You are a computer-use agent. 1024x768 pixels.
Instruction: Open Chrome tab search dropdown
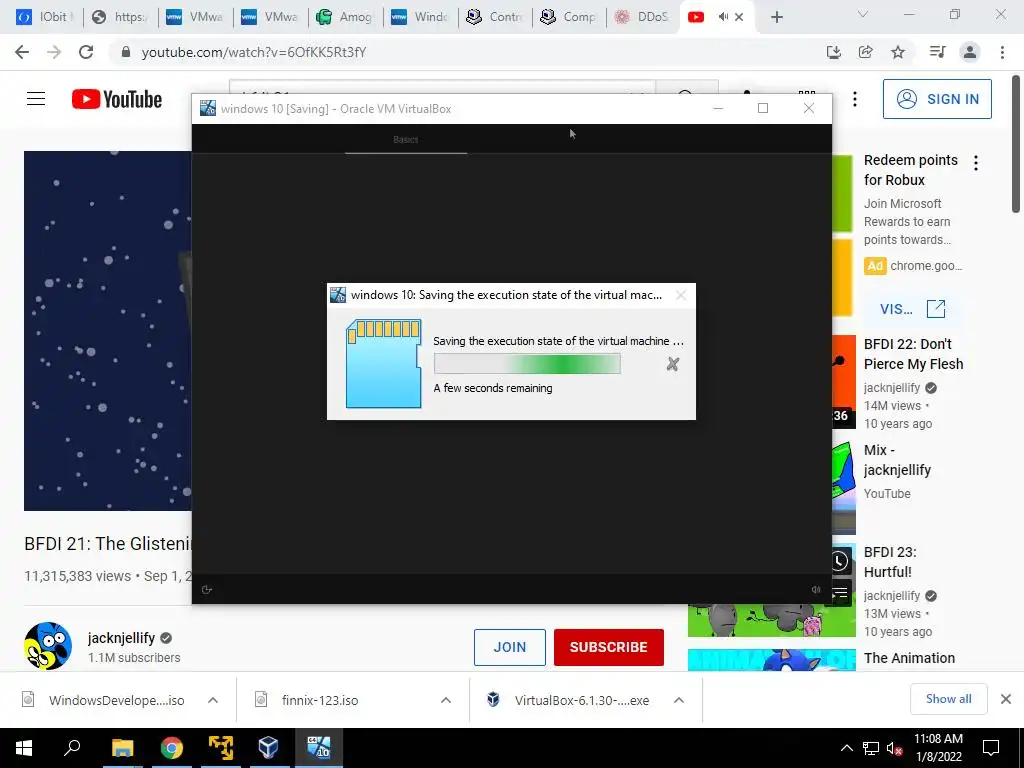tap(863, 14)
